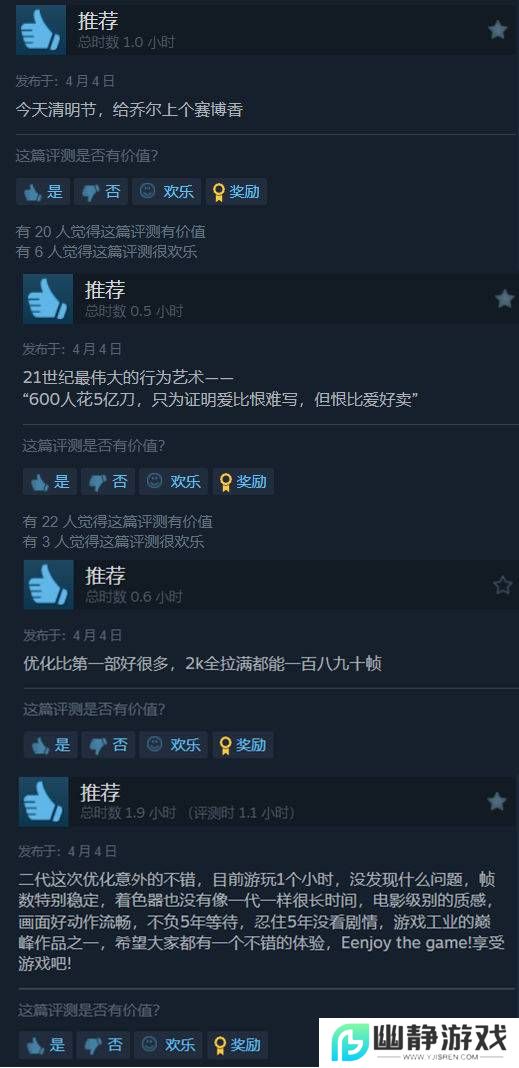The width and height of the screenshot is (519, 1068).
Task: Click the thumbs-up image of the first review
Action: [41, 30]
